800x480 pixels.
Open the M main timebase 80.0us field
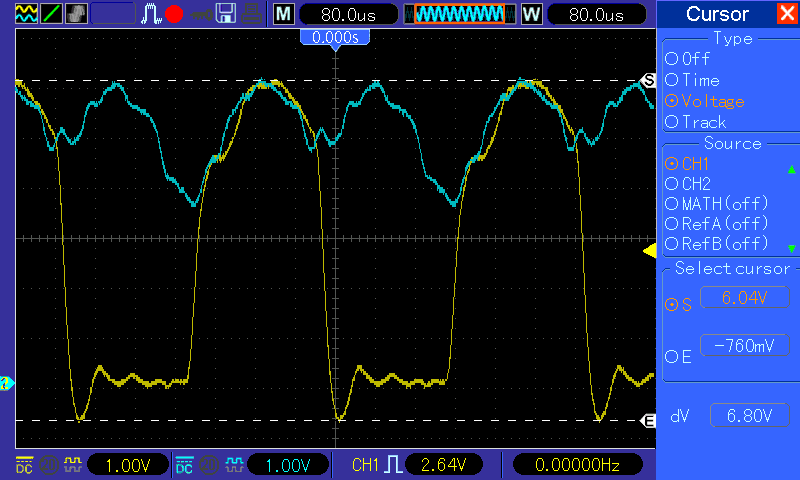click(x=348, y=14)
